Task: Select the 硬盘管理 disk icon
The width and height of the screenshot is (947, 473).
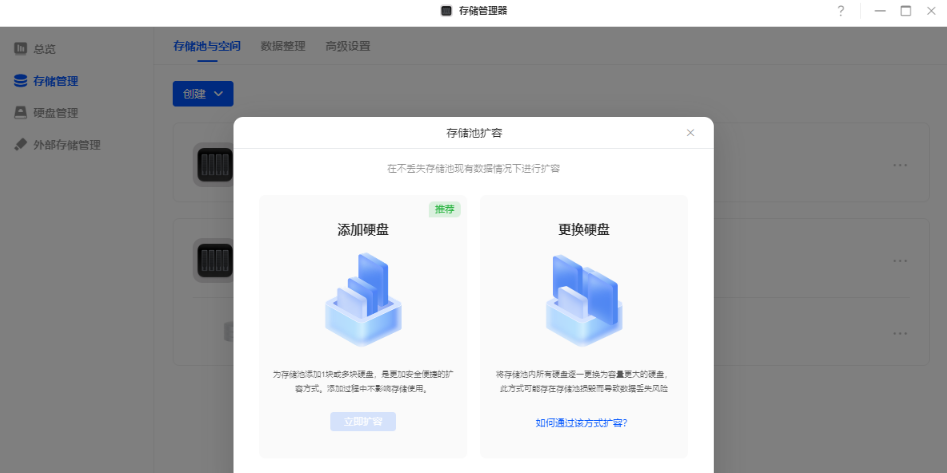Action: 20,113
